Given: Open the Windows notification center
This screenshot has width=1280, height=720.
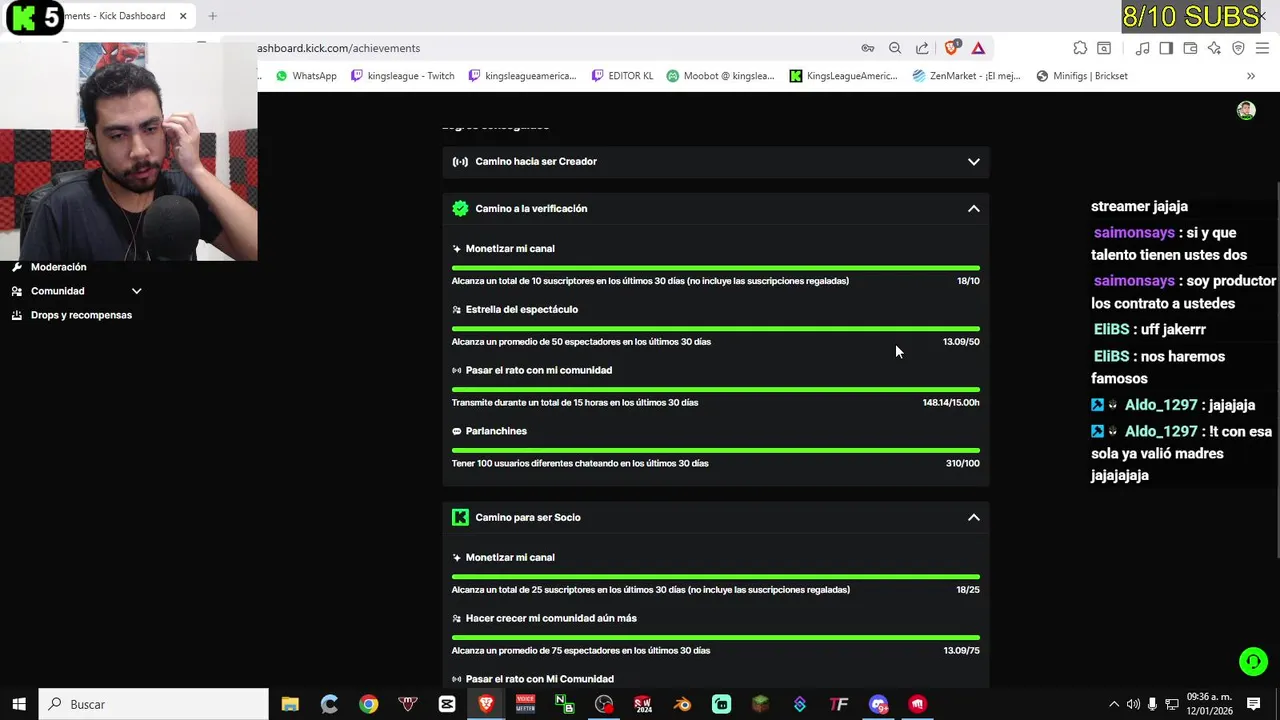Looking at the screenshot, I should pyautogui.click(x=1253, y=704).
